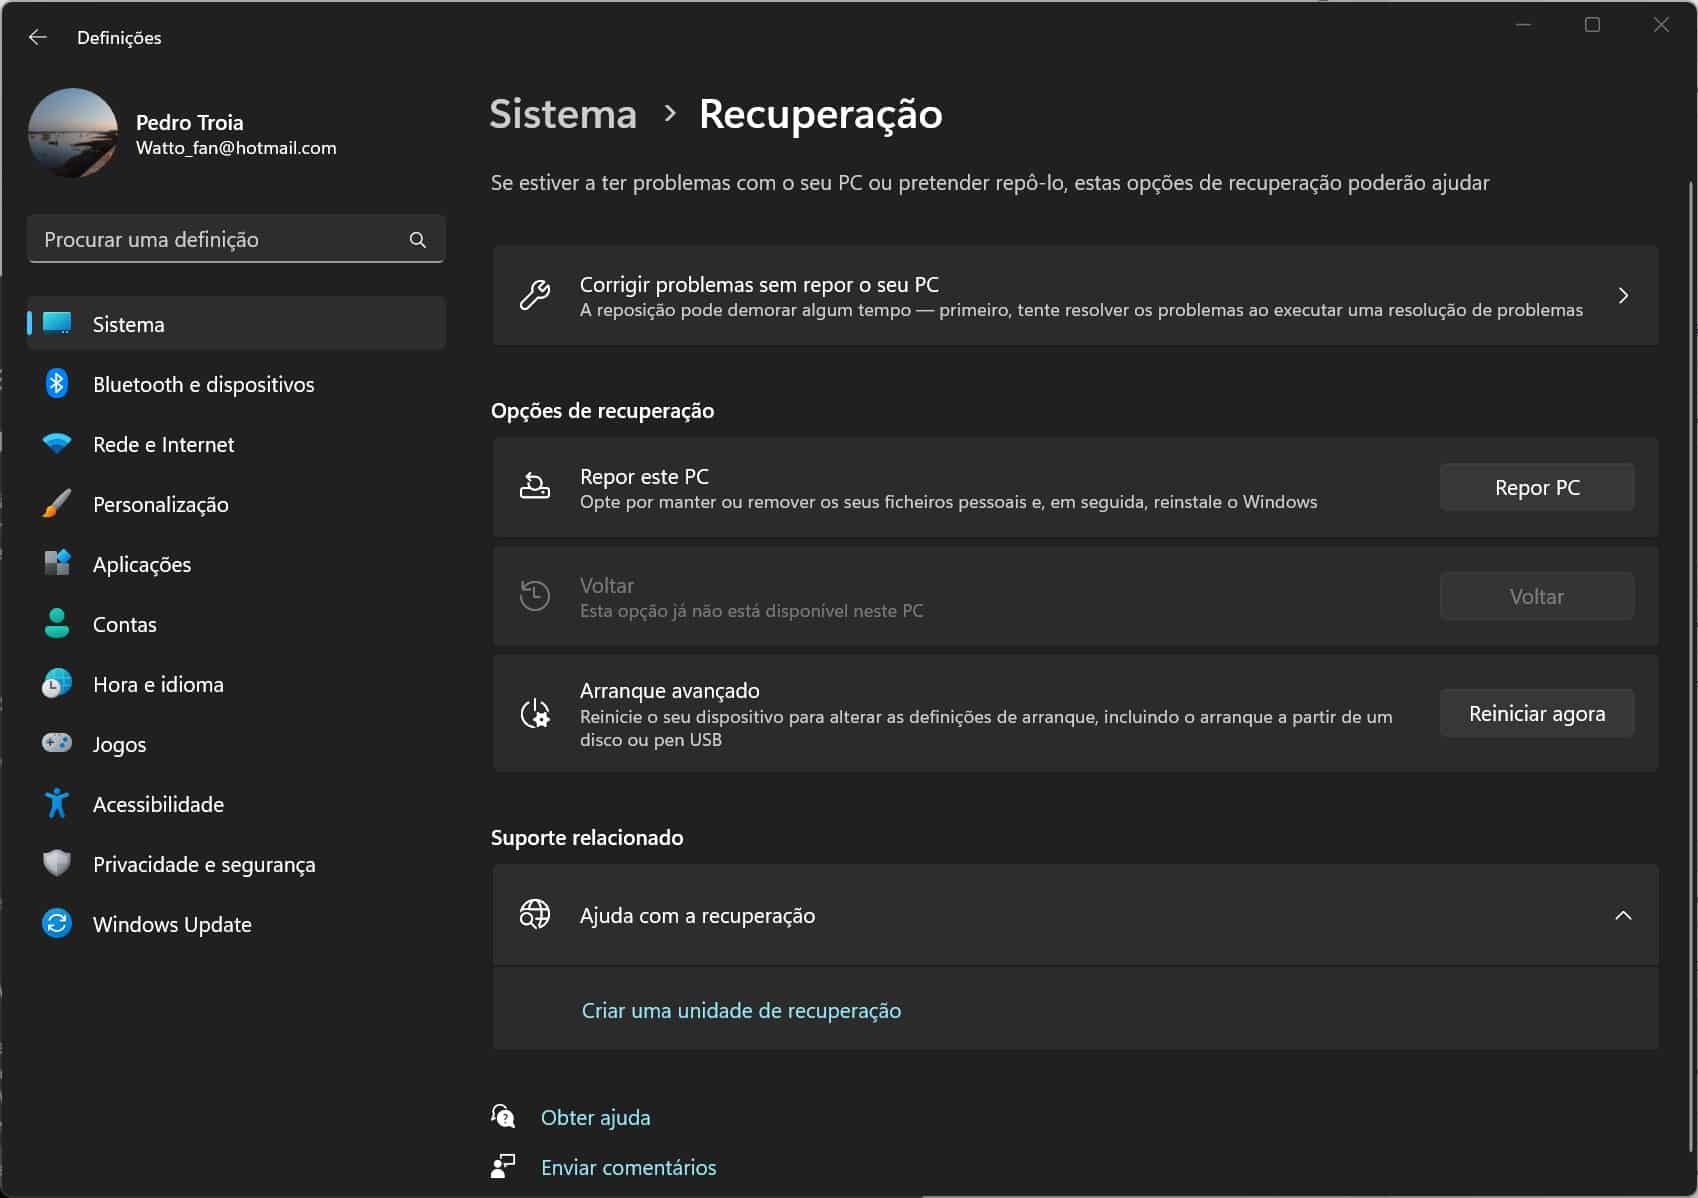Click the Windows Update sync icon
The height and width of the screenshot is (1198, 1698).
coord(57,924)
